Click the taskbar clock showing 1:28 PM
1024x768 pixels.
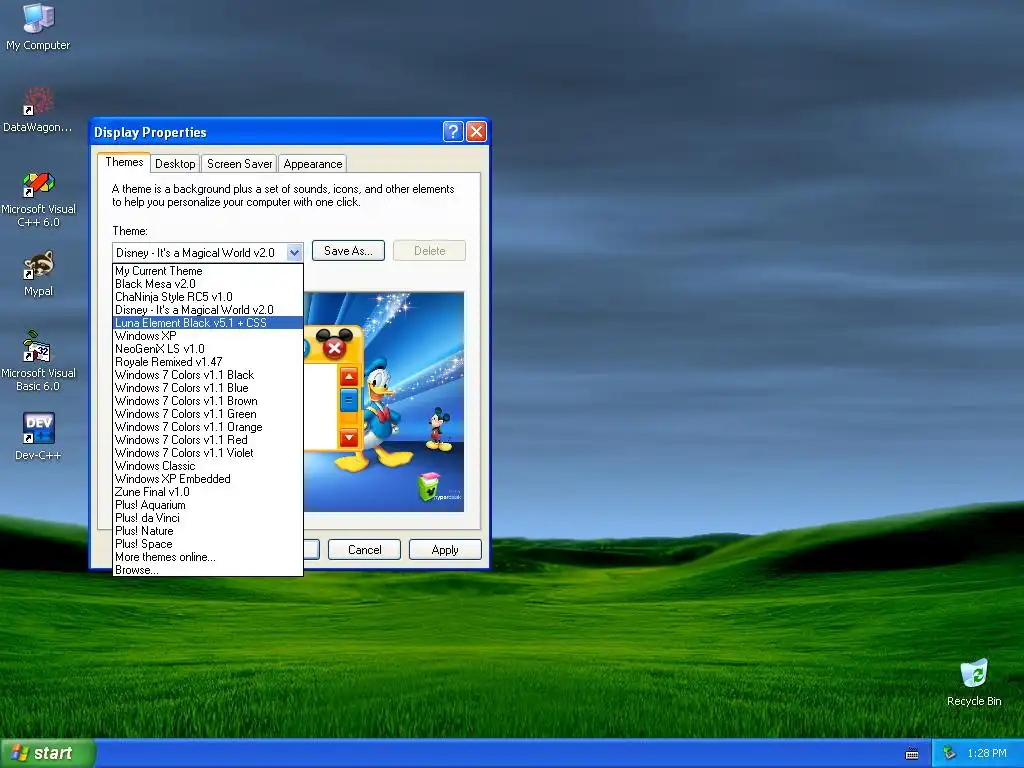click(986, 754)
